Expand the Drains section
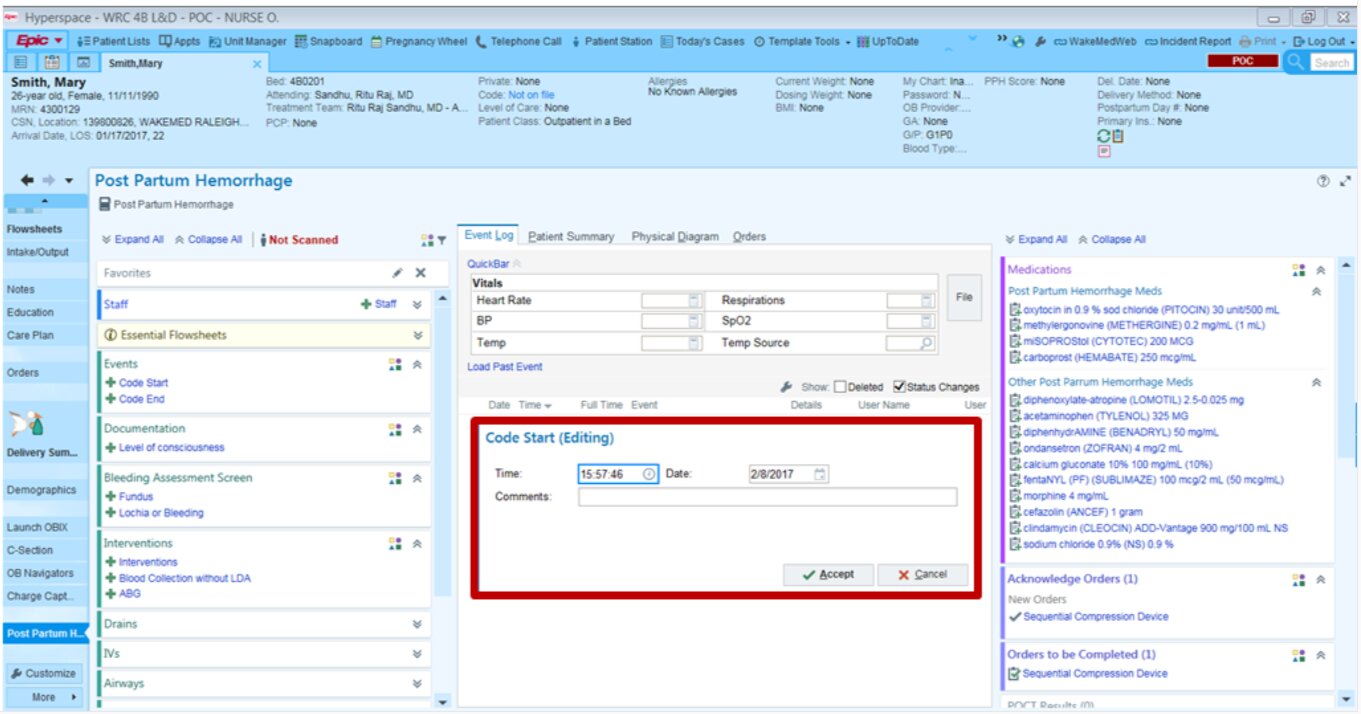This screenshot has width=1361, height=714. tap(417, 624)
